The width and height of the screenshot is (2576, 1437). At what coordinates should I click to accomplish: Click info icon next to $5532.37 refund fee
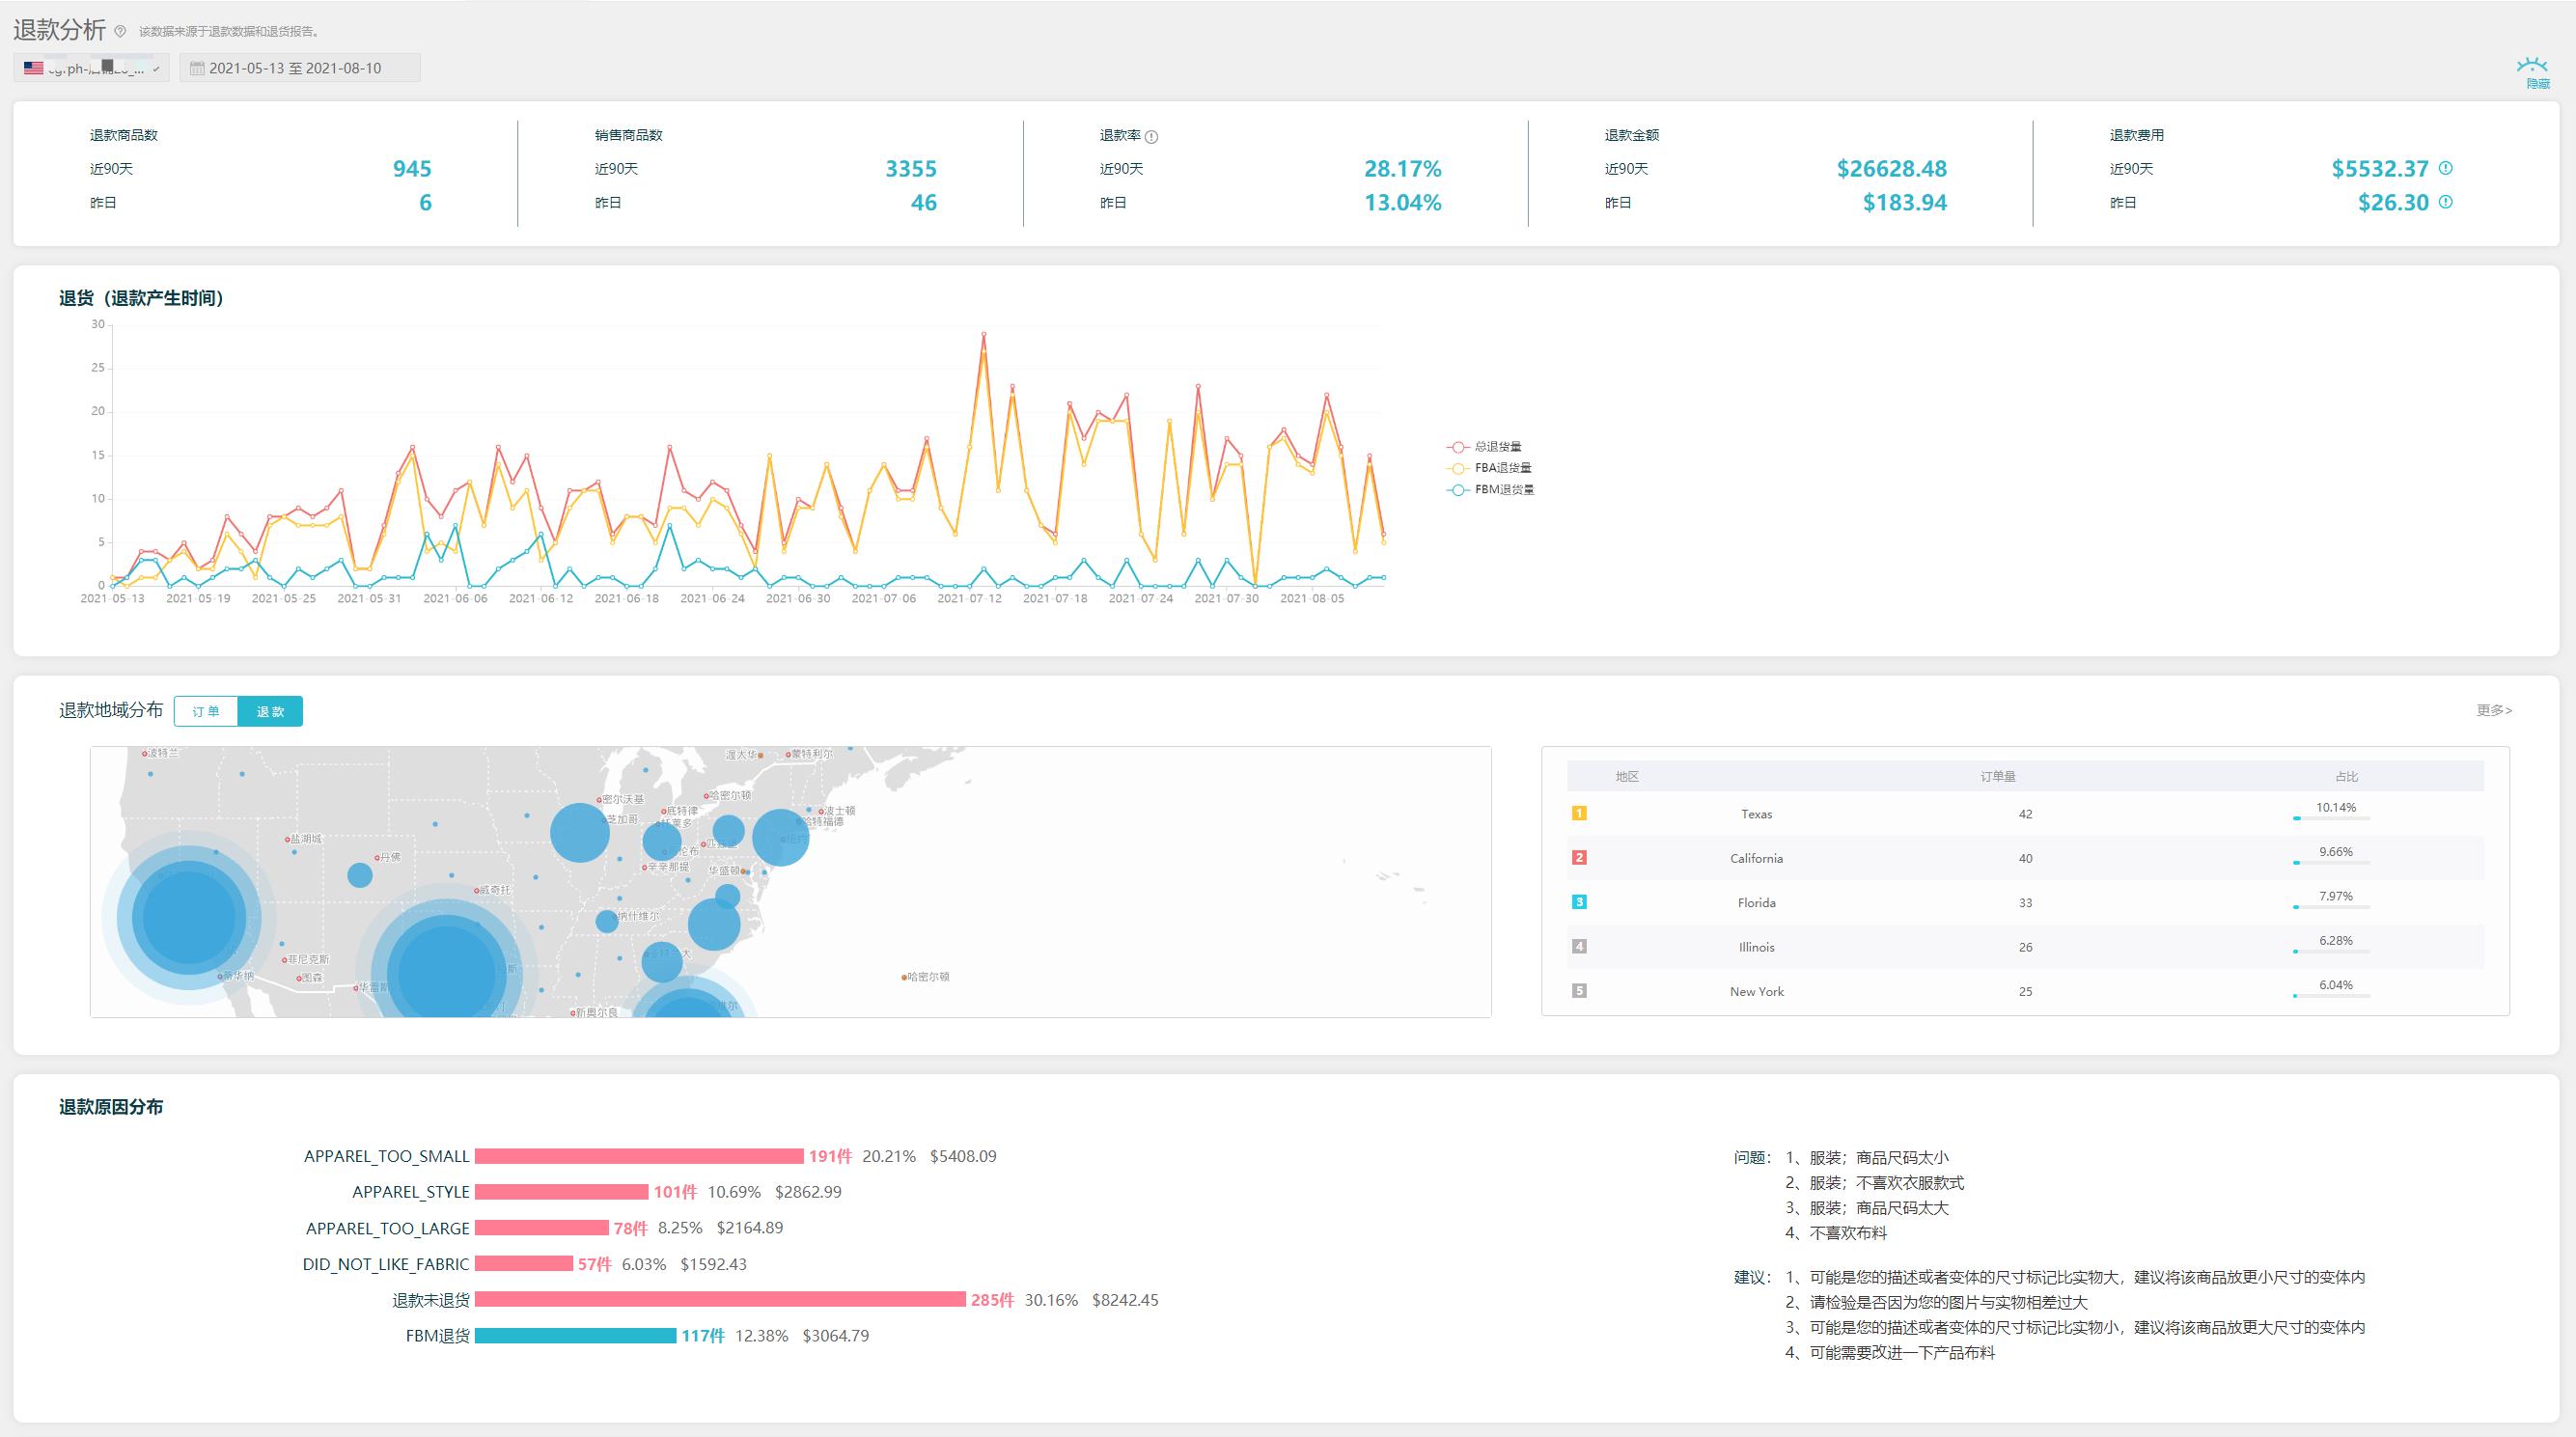(2445, 168)
